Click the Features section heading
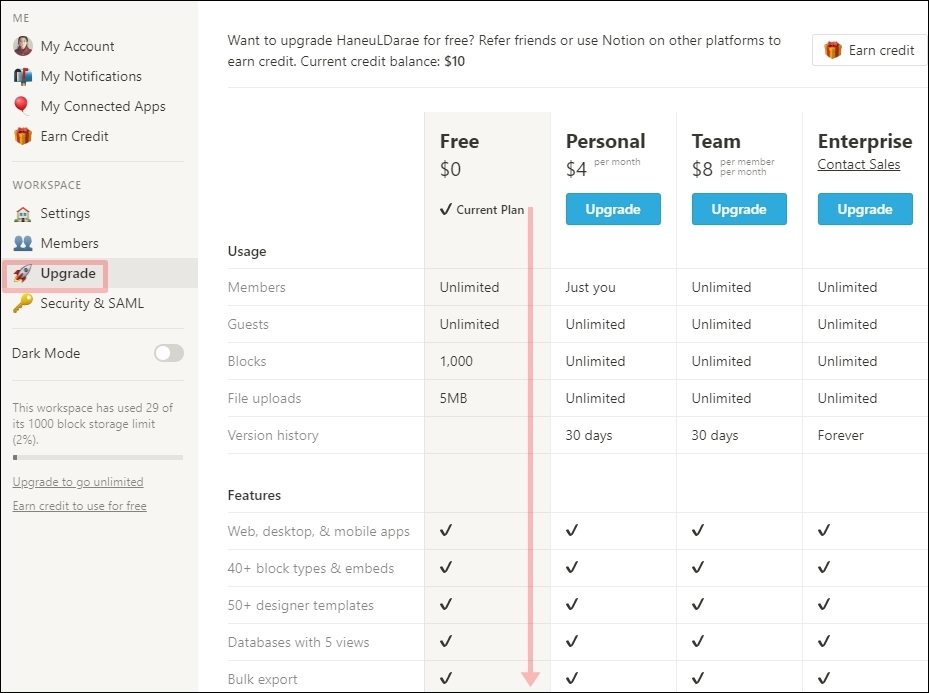This screenshot has width=929, height=693. [254, 495]
